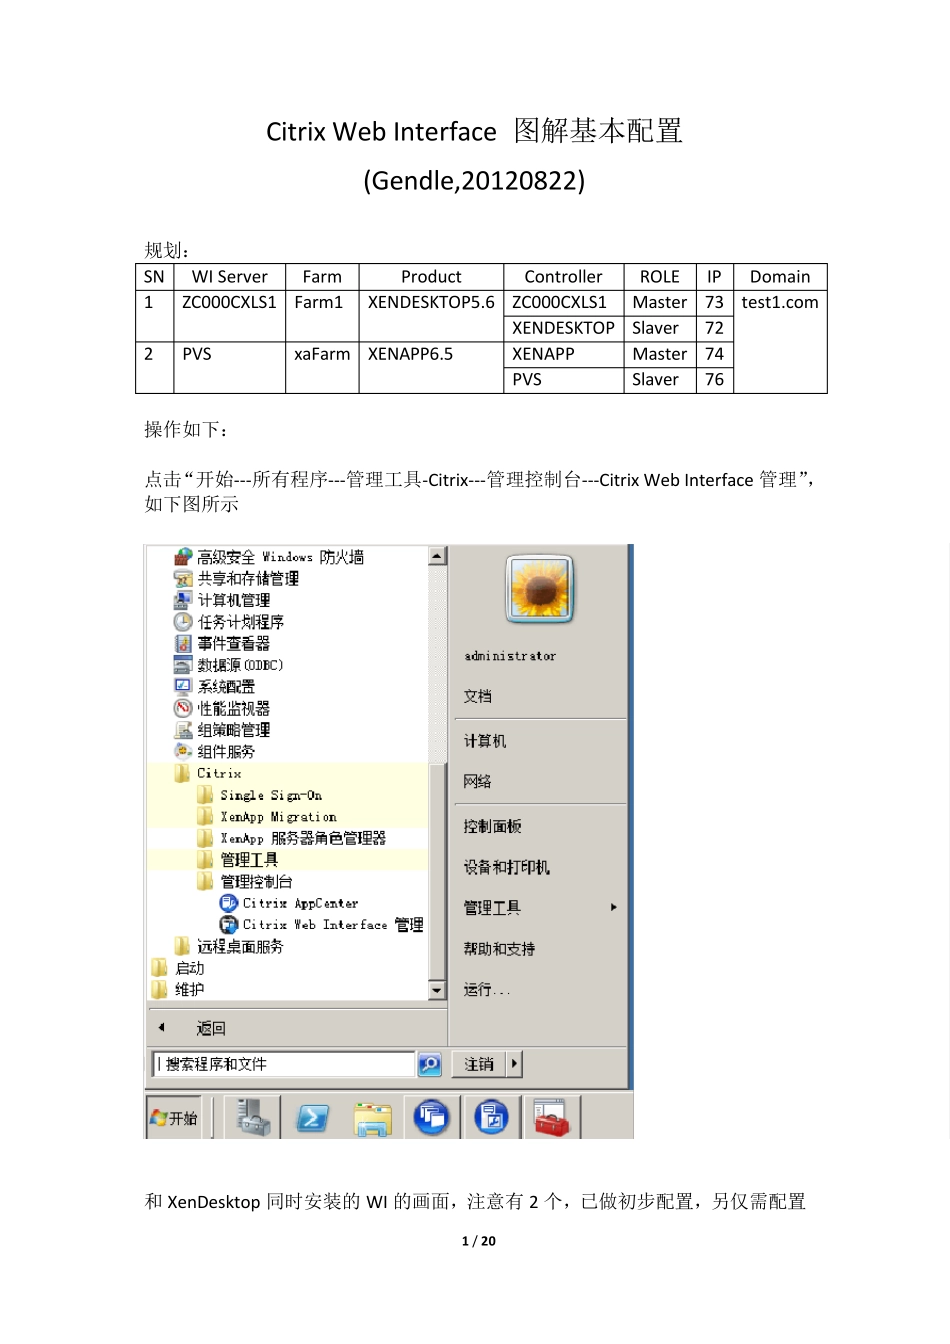Viewport: 950px width, 1344px height.
Task: Click the 启动 folder icon
Action: pos(160,968)
